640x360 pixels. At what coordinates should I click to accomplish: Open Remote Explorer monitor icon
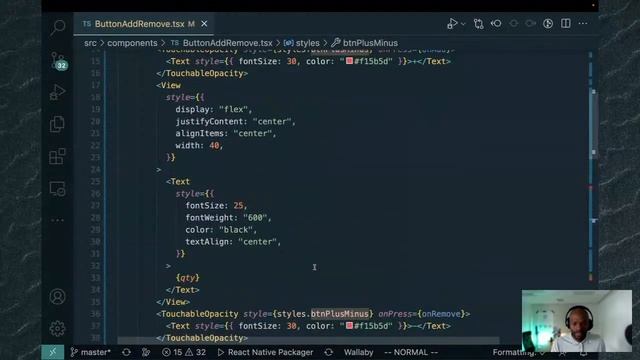tap(58, 189)
